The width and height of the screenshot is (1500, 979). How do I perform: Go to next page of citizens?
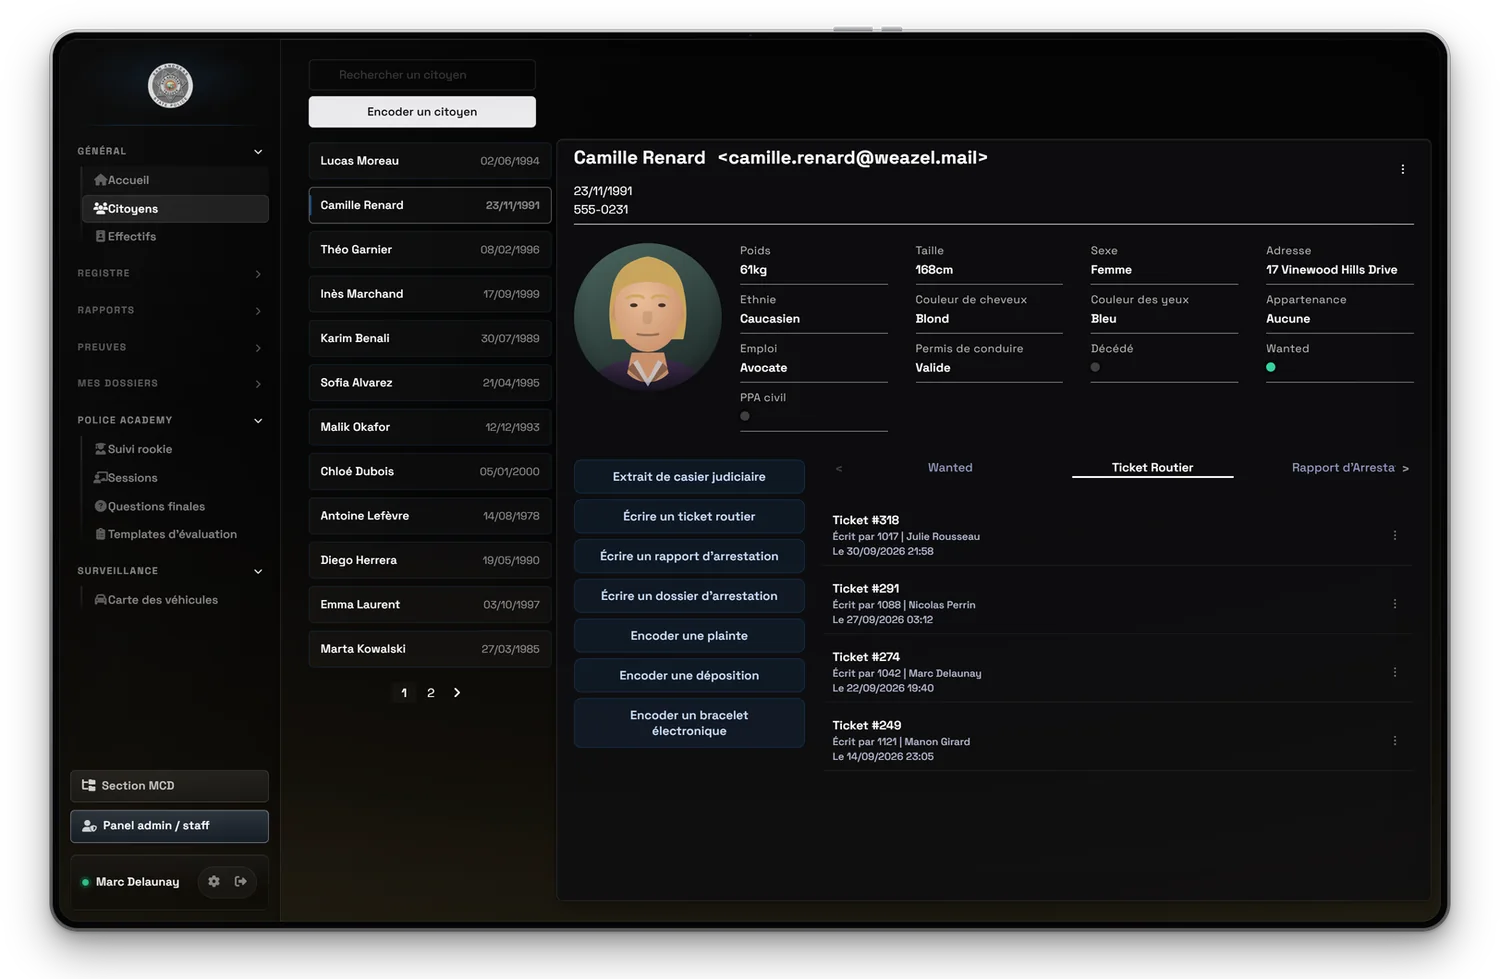click(457, 693)
